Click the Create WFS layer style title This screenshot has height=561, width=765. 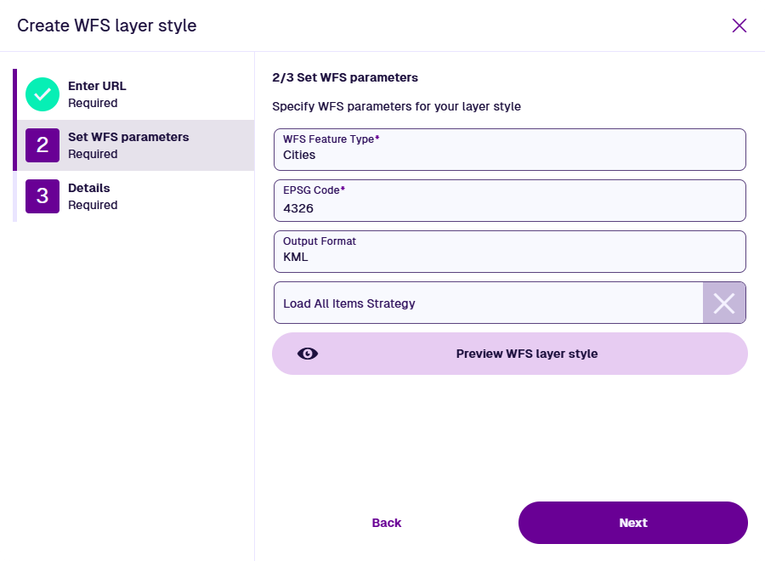pyautogui.click(x=107, y=26)
